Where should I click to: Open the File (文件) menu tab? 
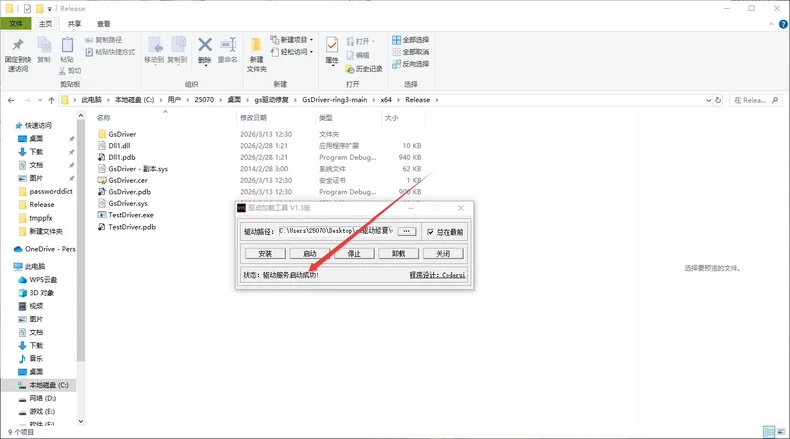coord(16,24)
